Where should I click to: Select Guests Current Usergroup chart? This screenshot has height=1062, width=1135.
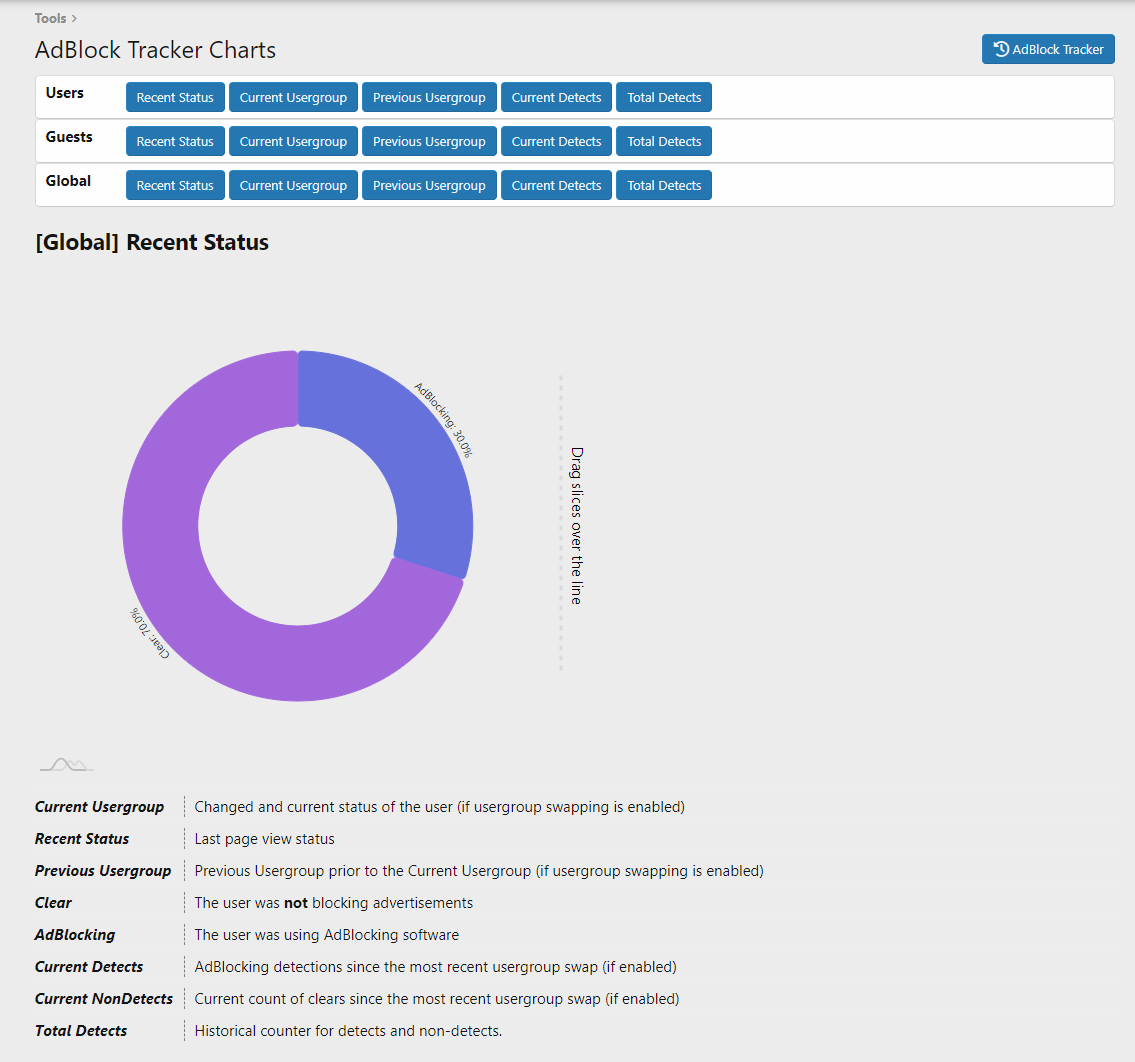[293, 142]
